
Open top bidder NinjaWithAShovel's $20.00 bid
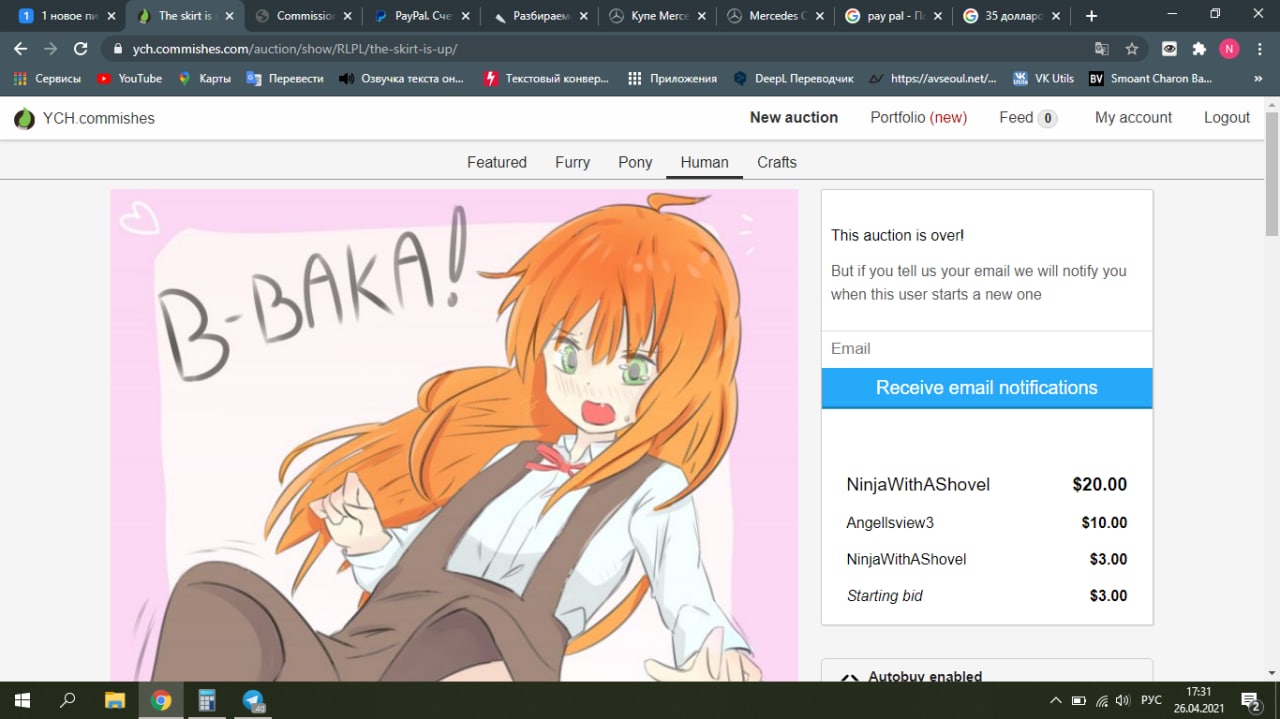(x=987, y=484)
